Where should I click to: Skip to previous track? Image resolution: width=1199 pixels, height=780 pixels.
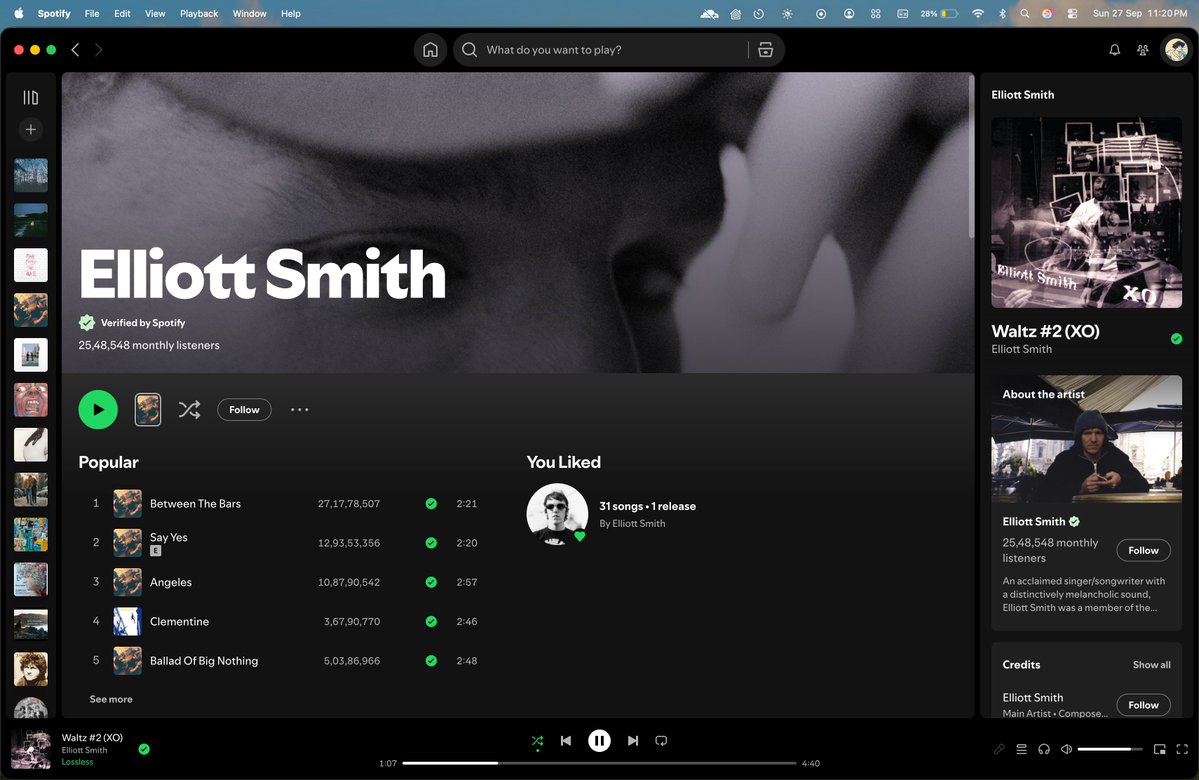coord(566,740)
